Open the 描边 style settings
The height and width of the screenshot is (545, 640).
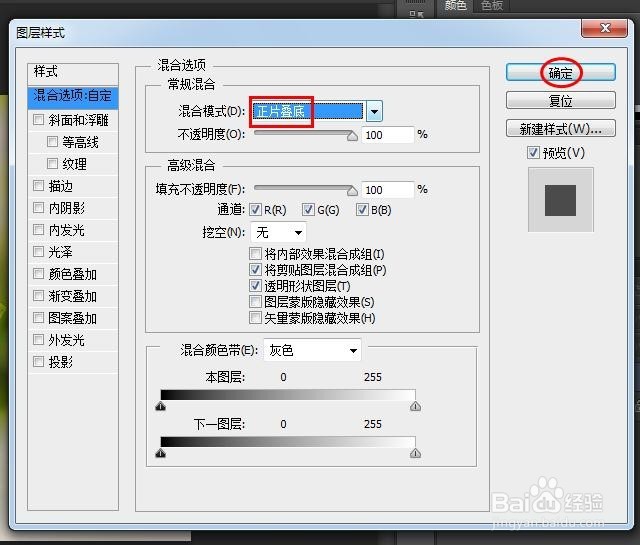click(60, 186)
